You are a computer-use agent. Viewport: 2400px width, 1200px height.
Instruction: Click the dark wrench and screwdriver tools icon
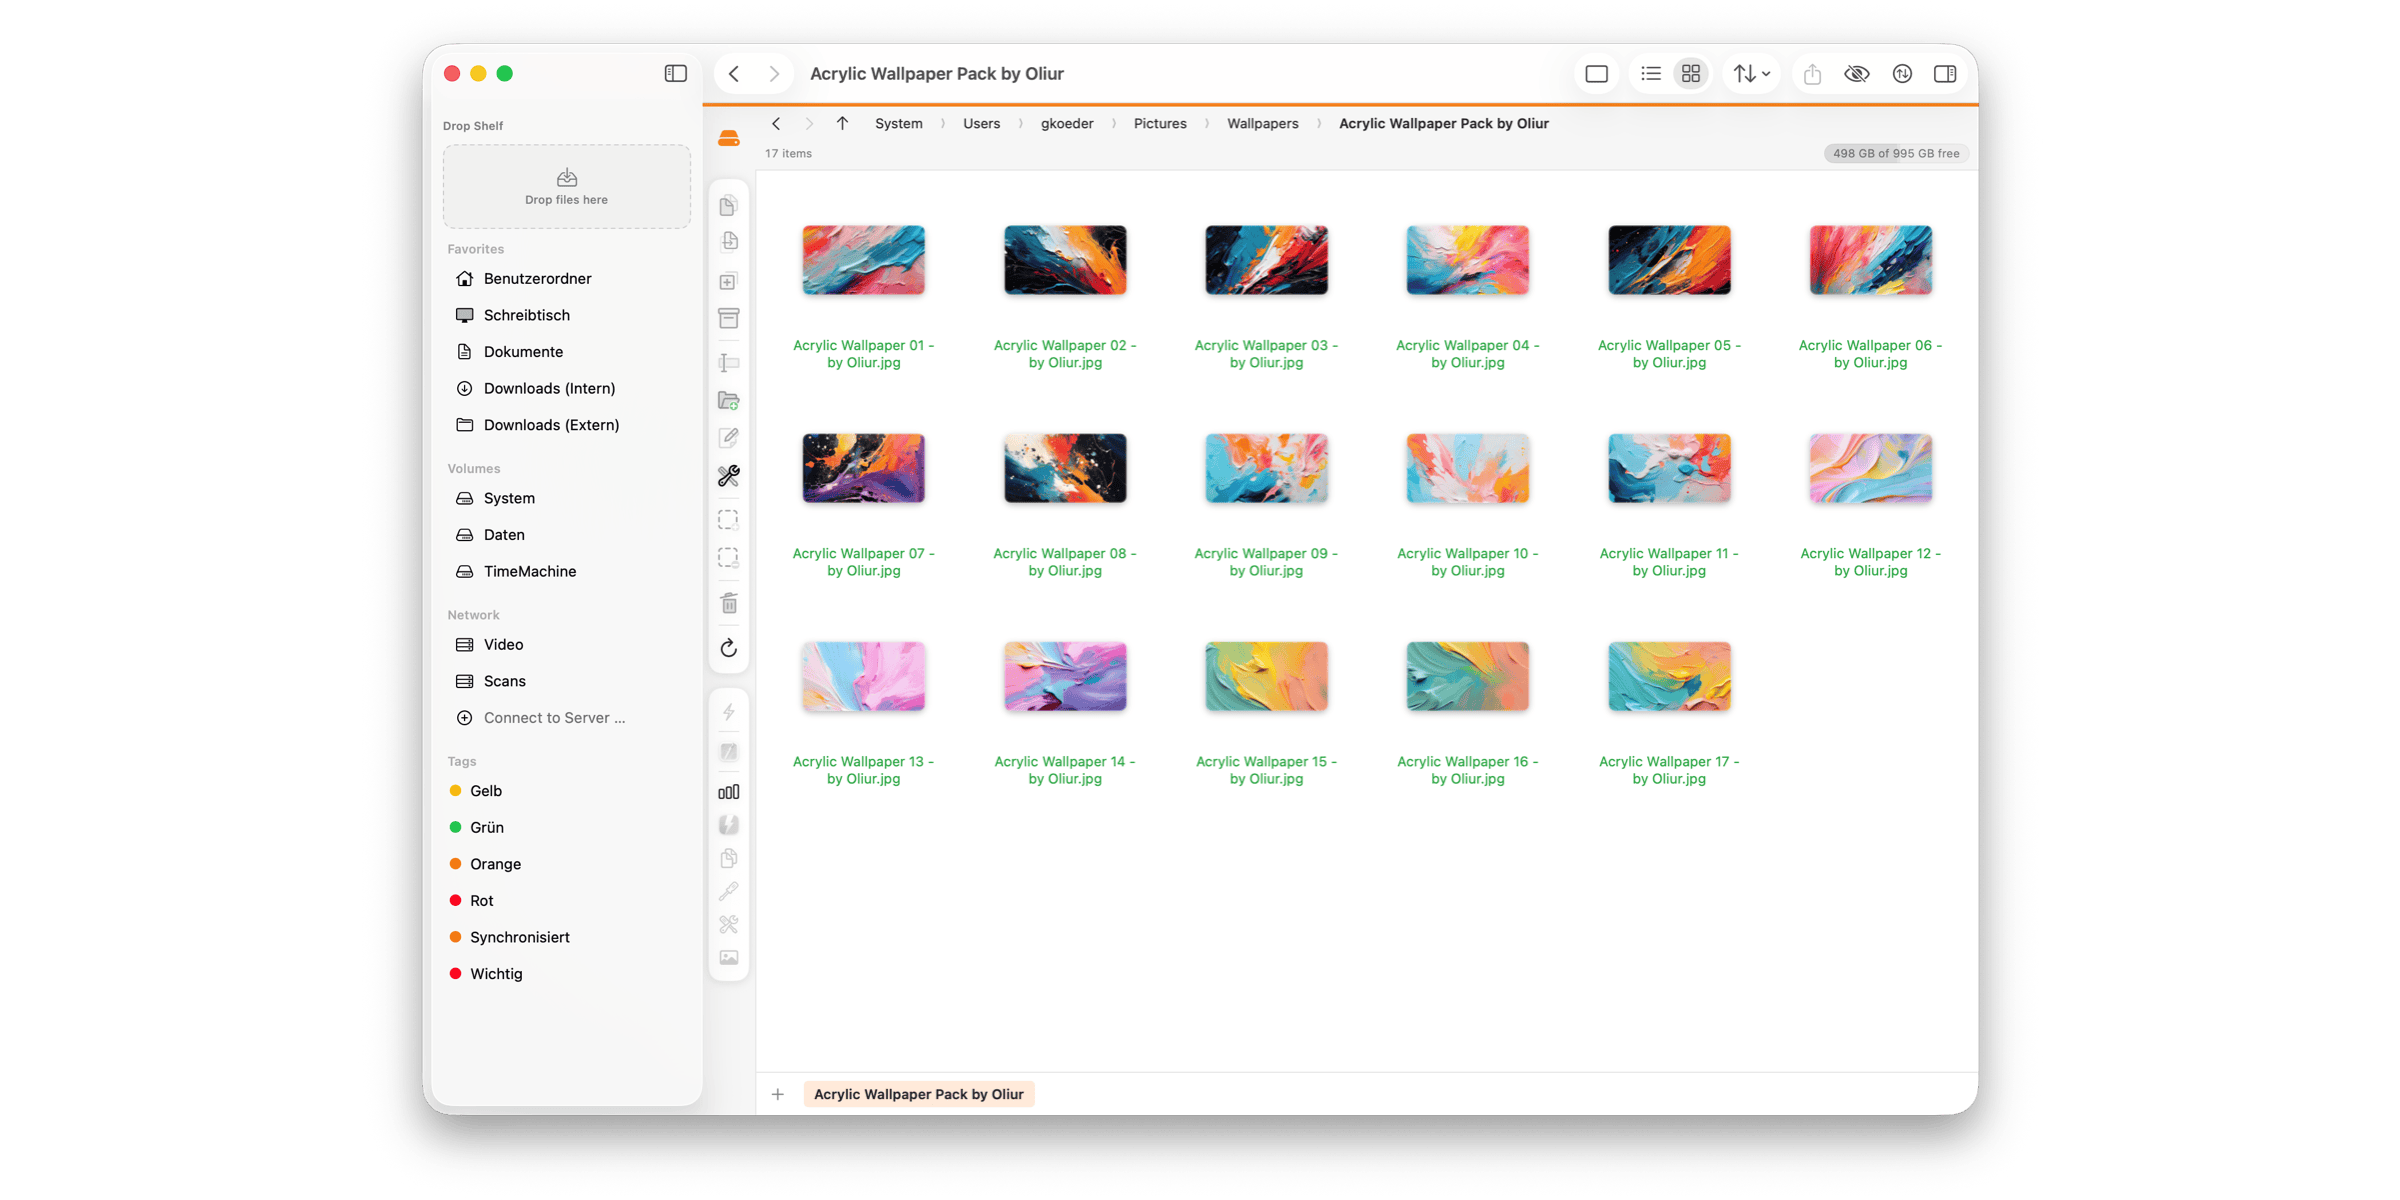click(729, 476)
